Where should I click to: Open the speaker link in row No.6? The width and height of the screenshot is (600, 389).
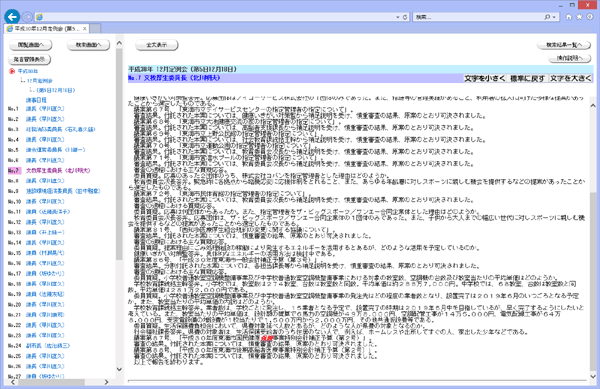[x=45, y=160]
